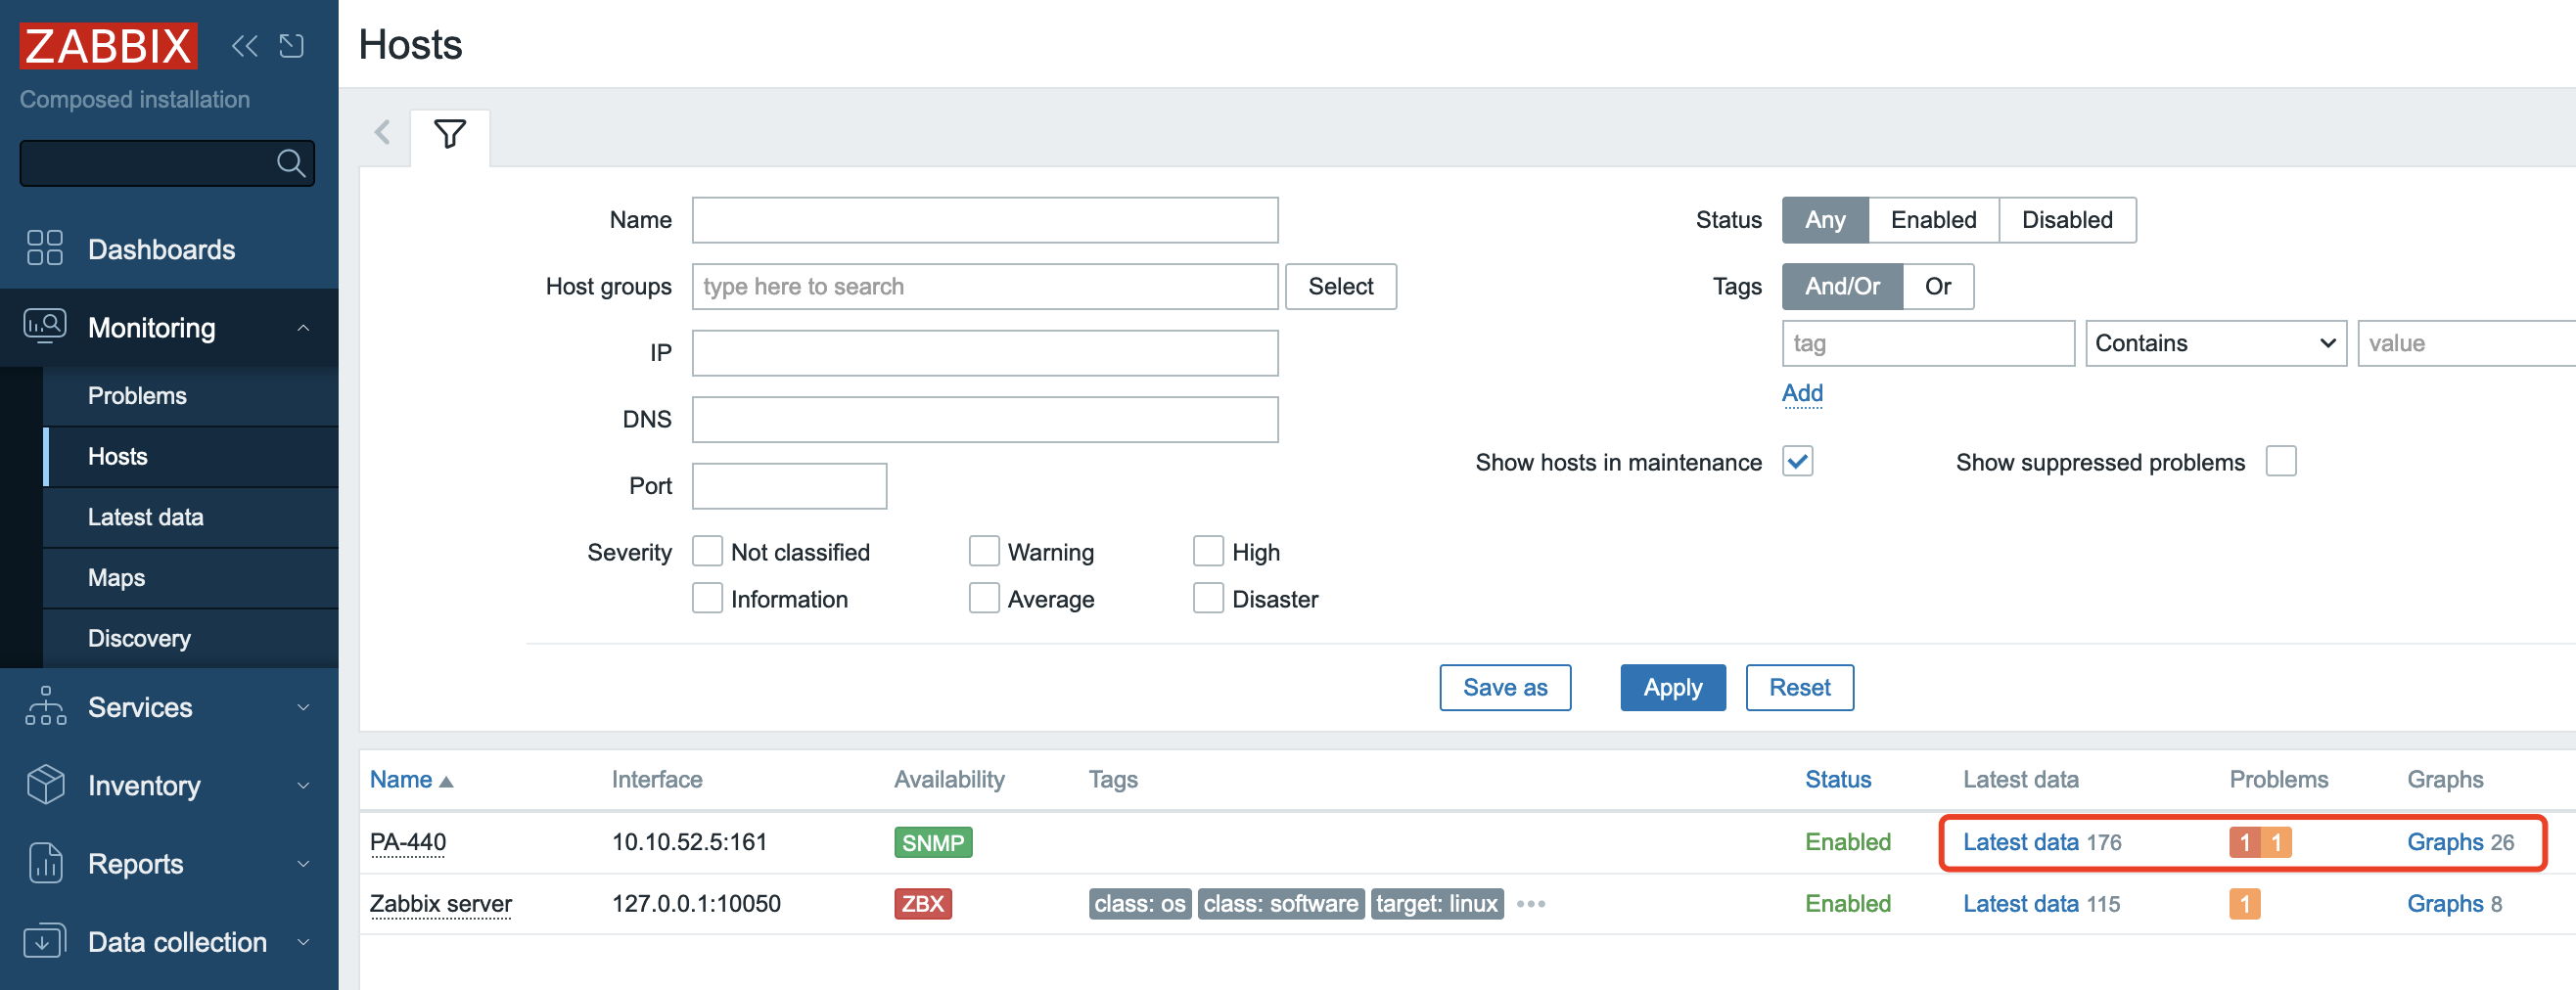Click the Monitoring screen icon
Screen dimensions: 2576x990
click(45, 326)
